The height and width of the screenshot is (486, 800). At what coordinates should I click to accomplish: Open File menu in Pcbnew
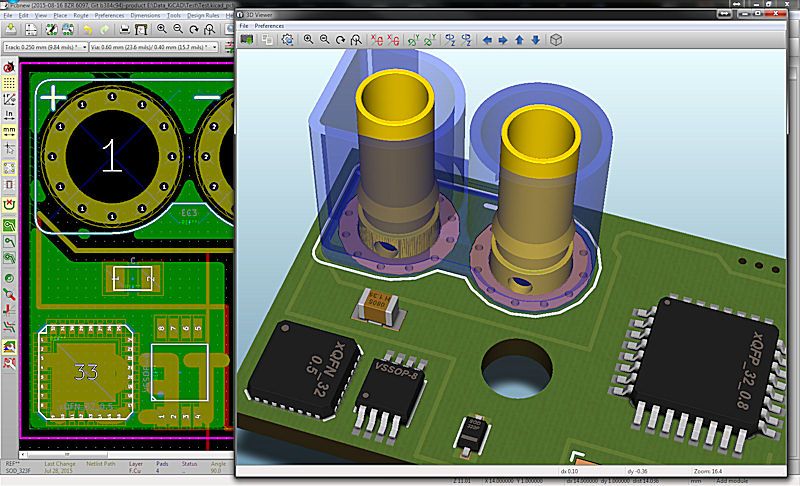point(8,16)
